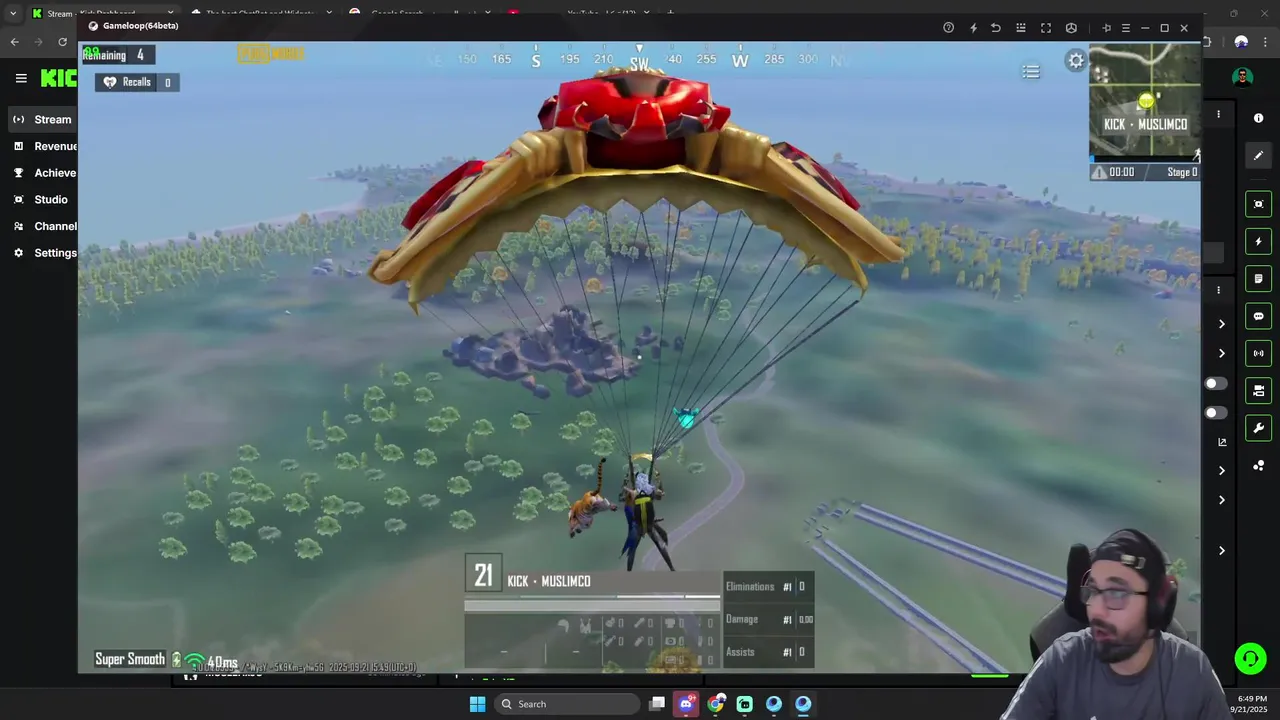Toggle Gameloop fullscreen mode icon
Screen dimensions: 1280x720
[x=1046, y=28]
